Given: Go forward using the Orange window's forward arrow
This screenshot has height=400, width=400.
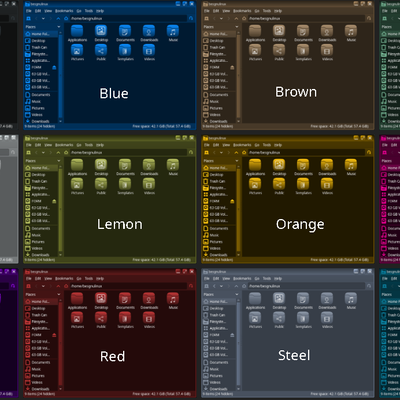Looking at the screenshot, I should (x=229, y=152).
